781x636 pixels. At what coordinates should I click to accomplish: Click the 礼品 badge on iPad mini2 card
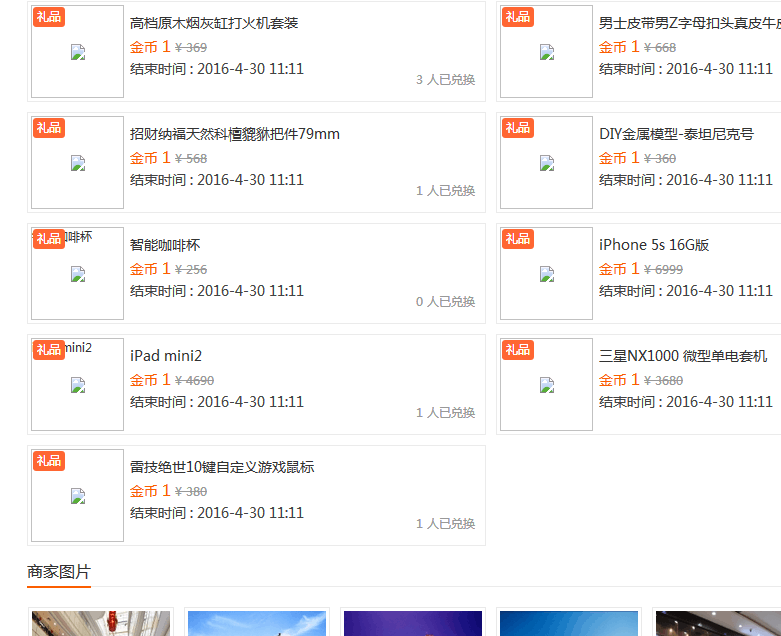coord(49,350)
